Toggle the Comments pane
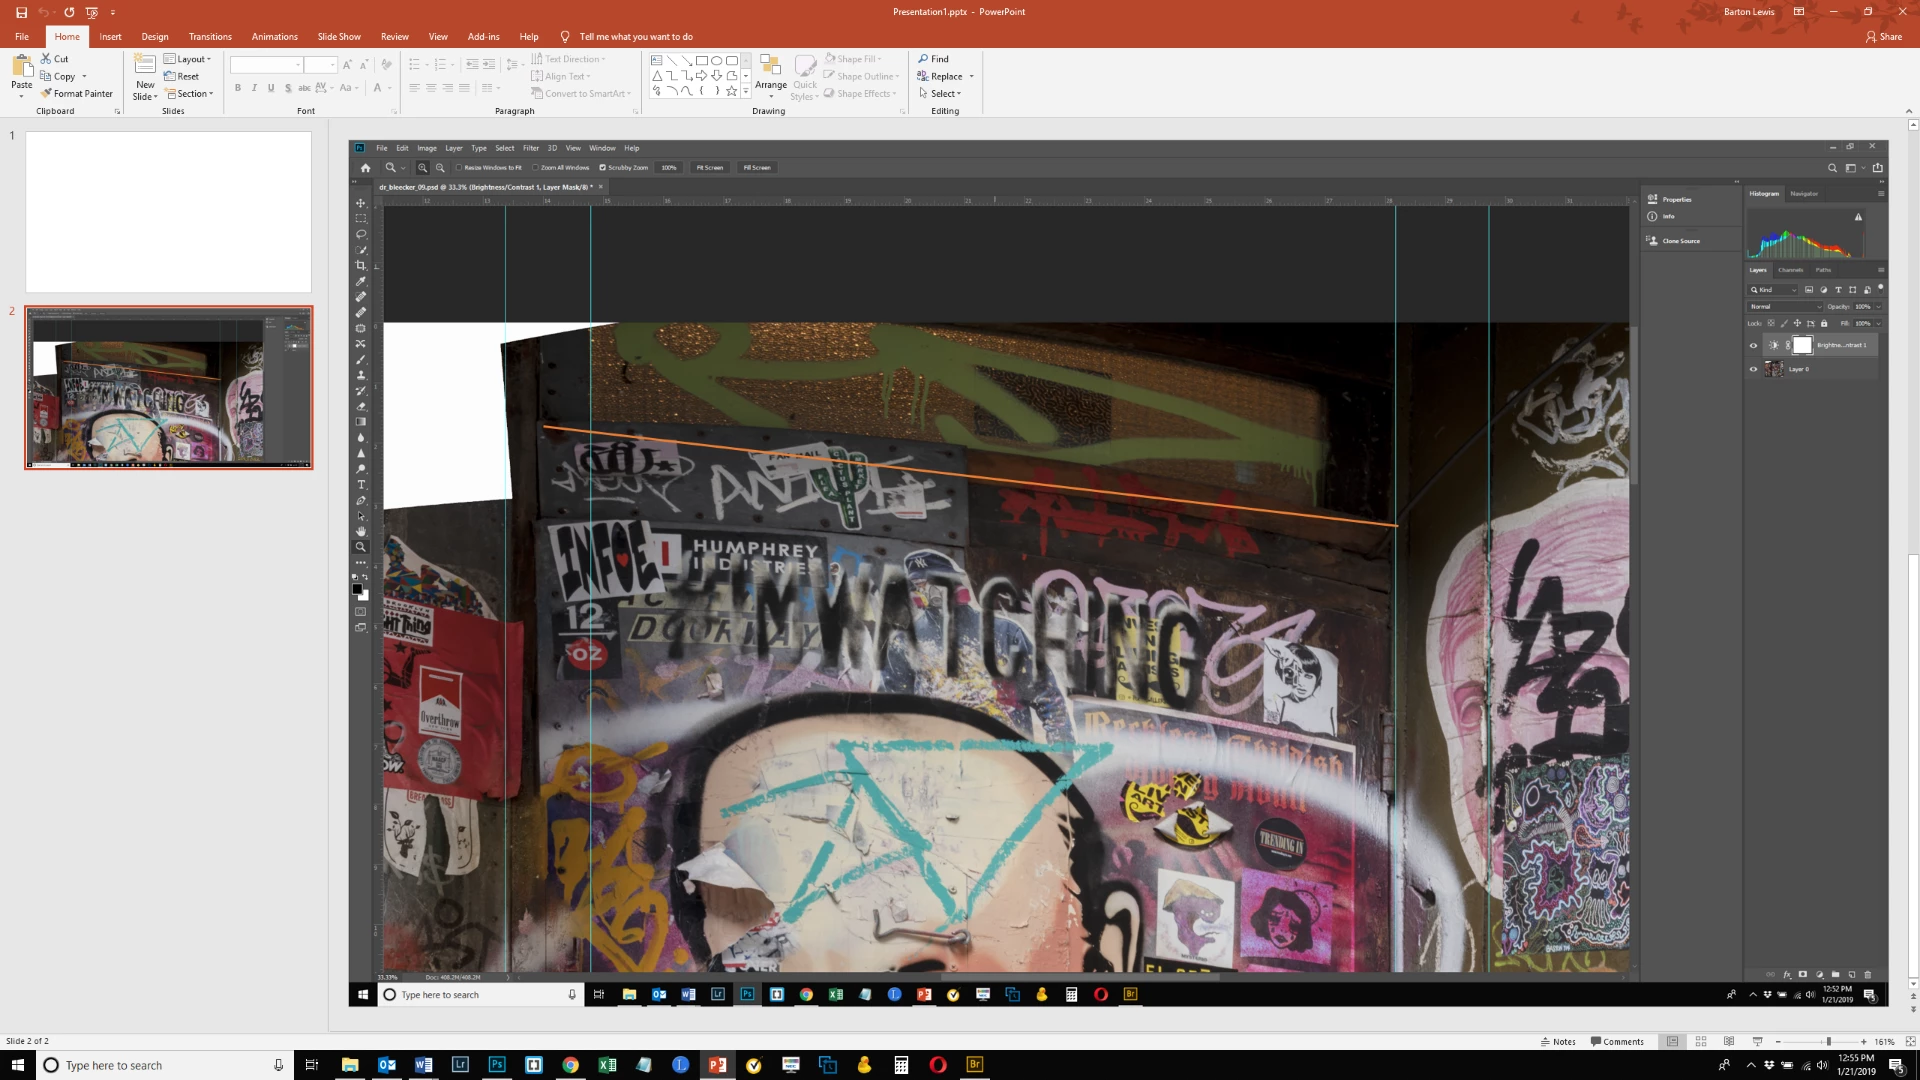This screenshot has width=1920, height=1080. [1617, 1042]
